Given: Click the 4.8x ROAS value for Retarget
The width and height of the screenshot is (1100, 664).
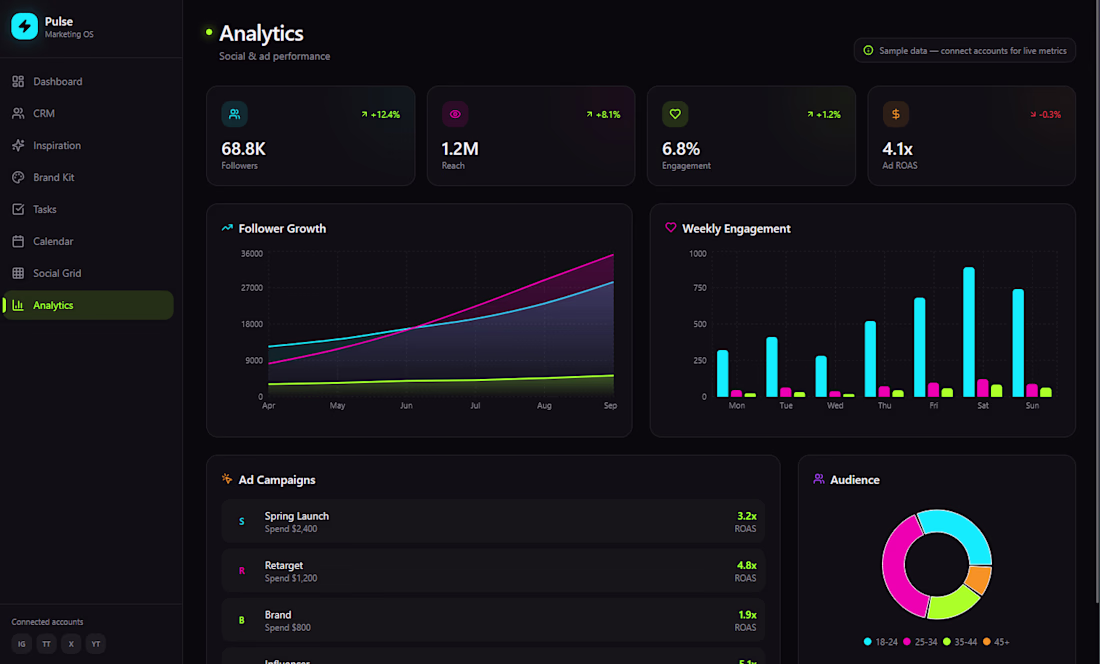Looking at the screenshot, I should 746,565.
